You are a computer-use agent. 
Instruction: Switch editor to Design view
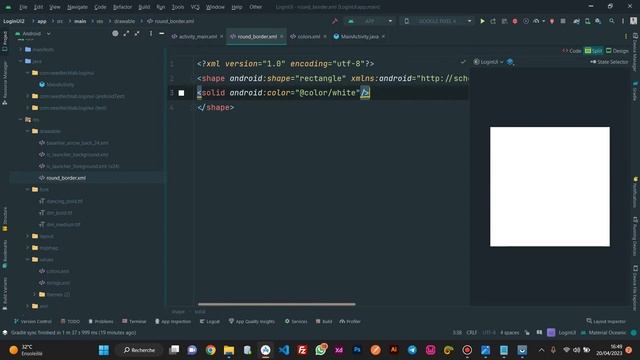point(617,51)
